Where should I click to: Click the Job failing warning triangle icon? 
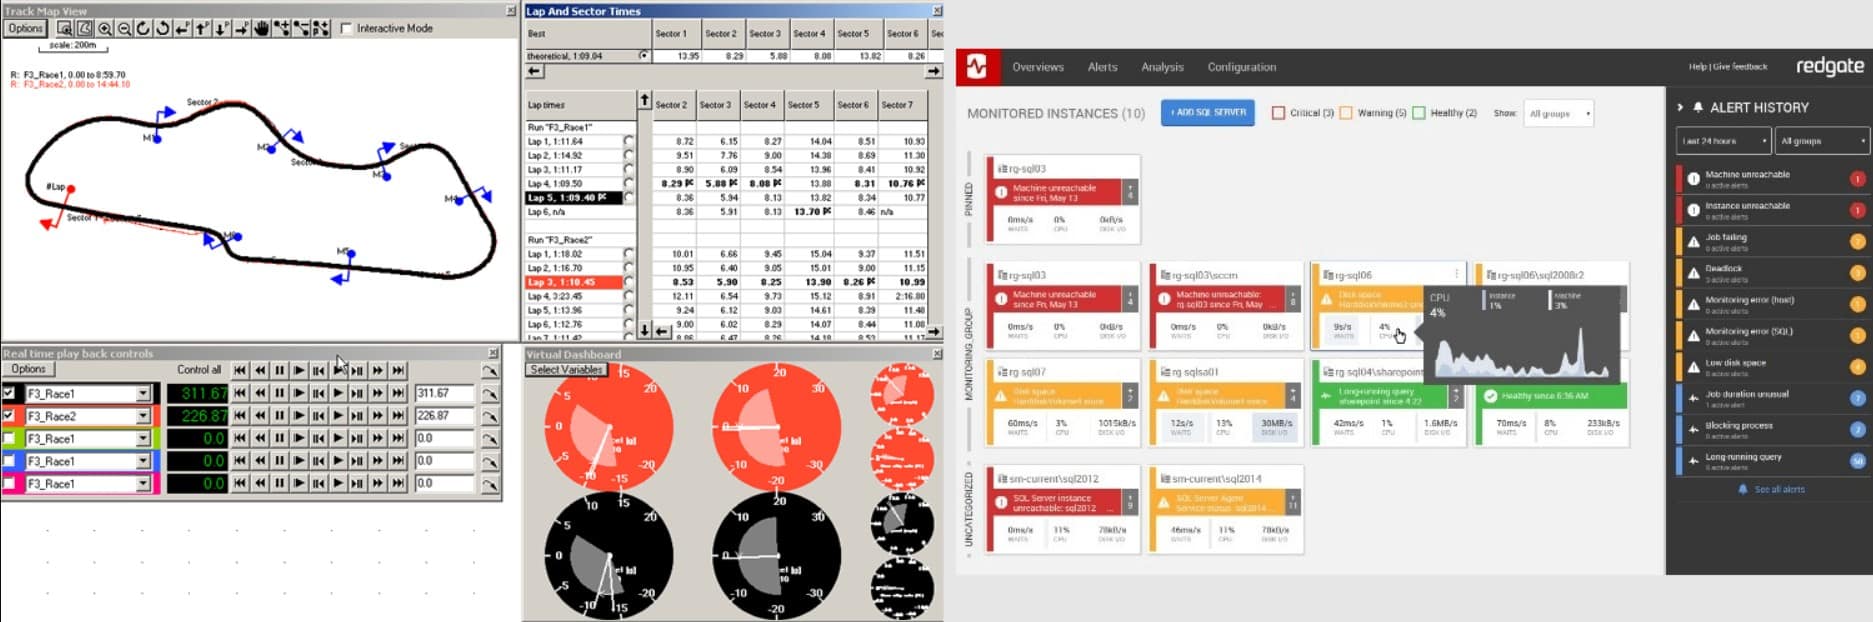tap(1693, 241)
